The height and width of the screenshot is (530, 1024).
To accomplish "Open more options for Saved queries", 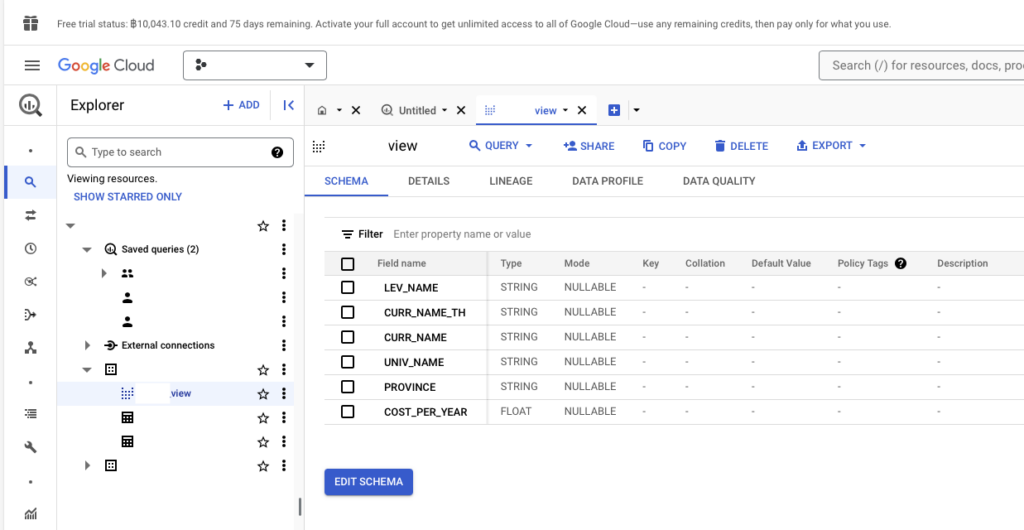I will [284, 249].
